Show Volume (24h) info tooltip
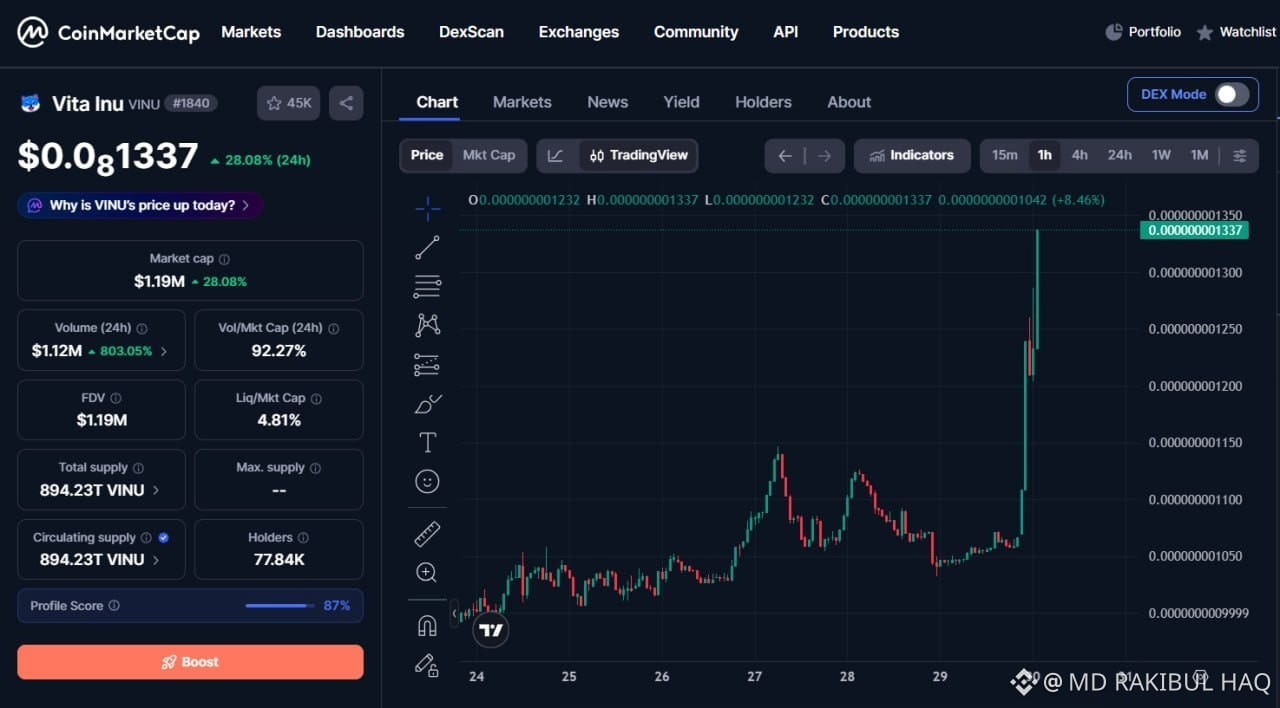Viewport: 1280px width, 708px height. [x=141, y=328]
